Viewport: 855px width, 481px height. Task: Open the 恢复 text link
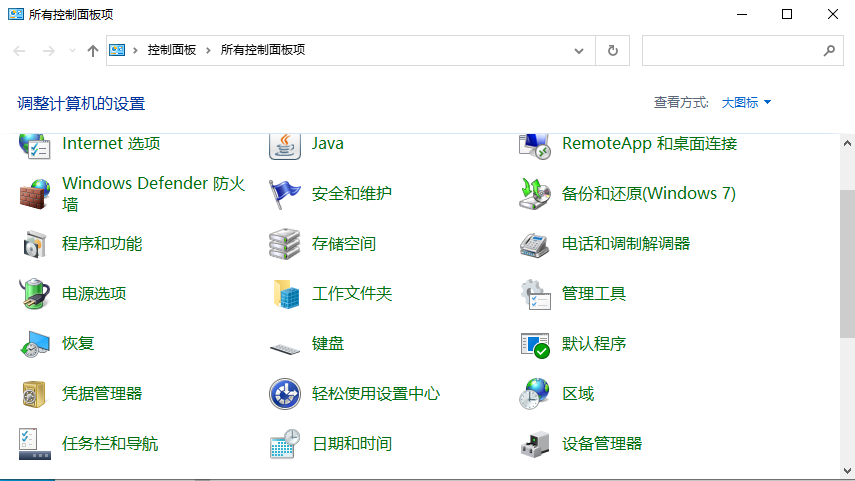coord(78,344)
